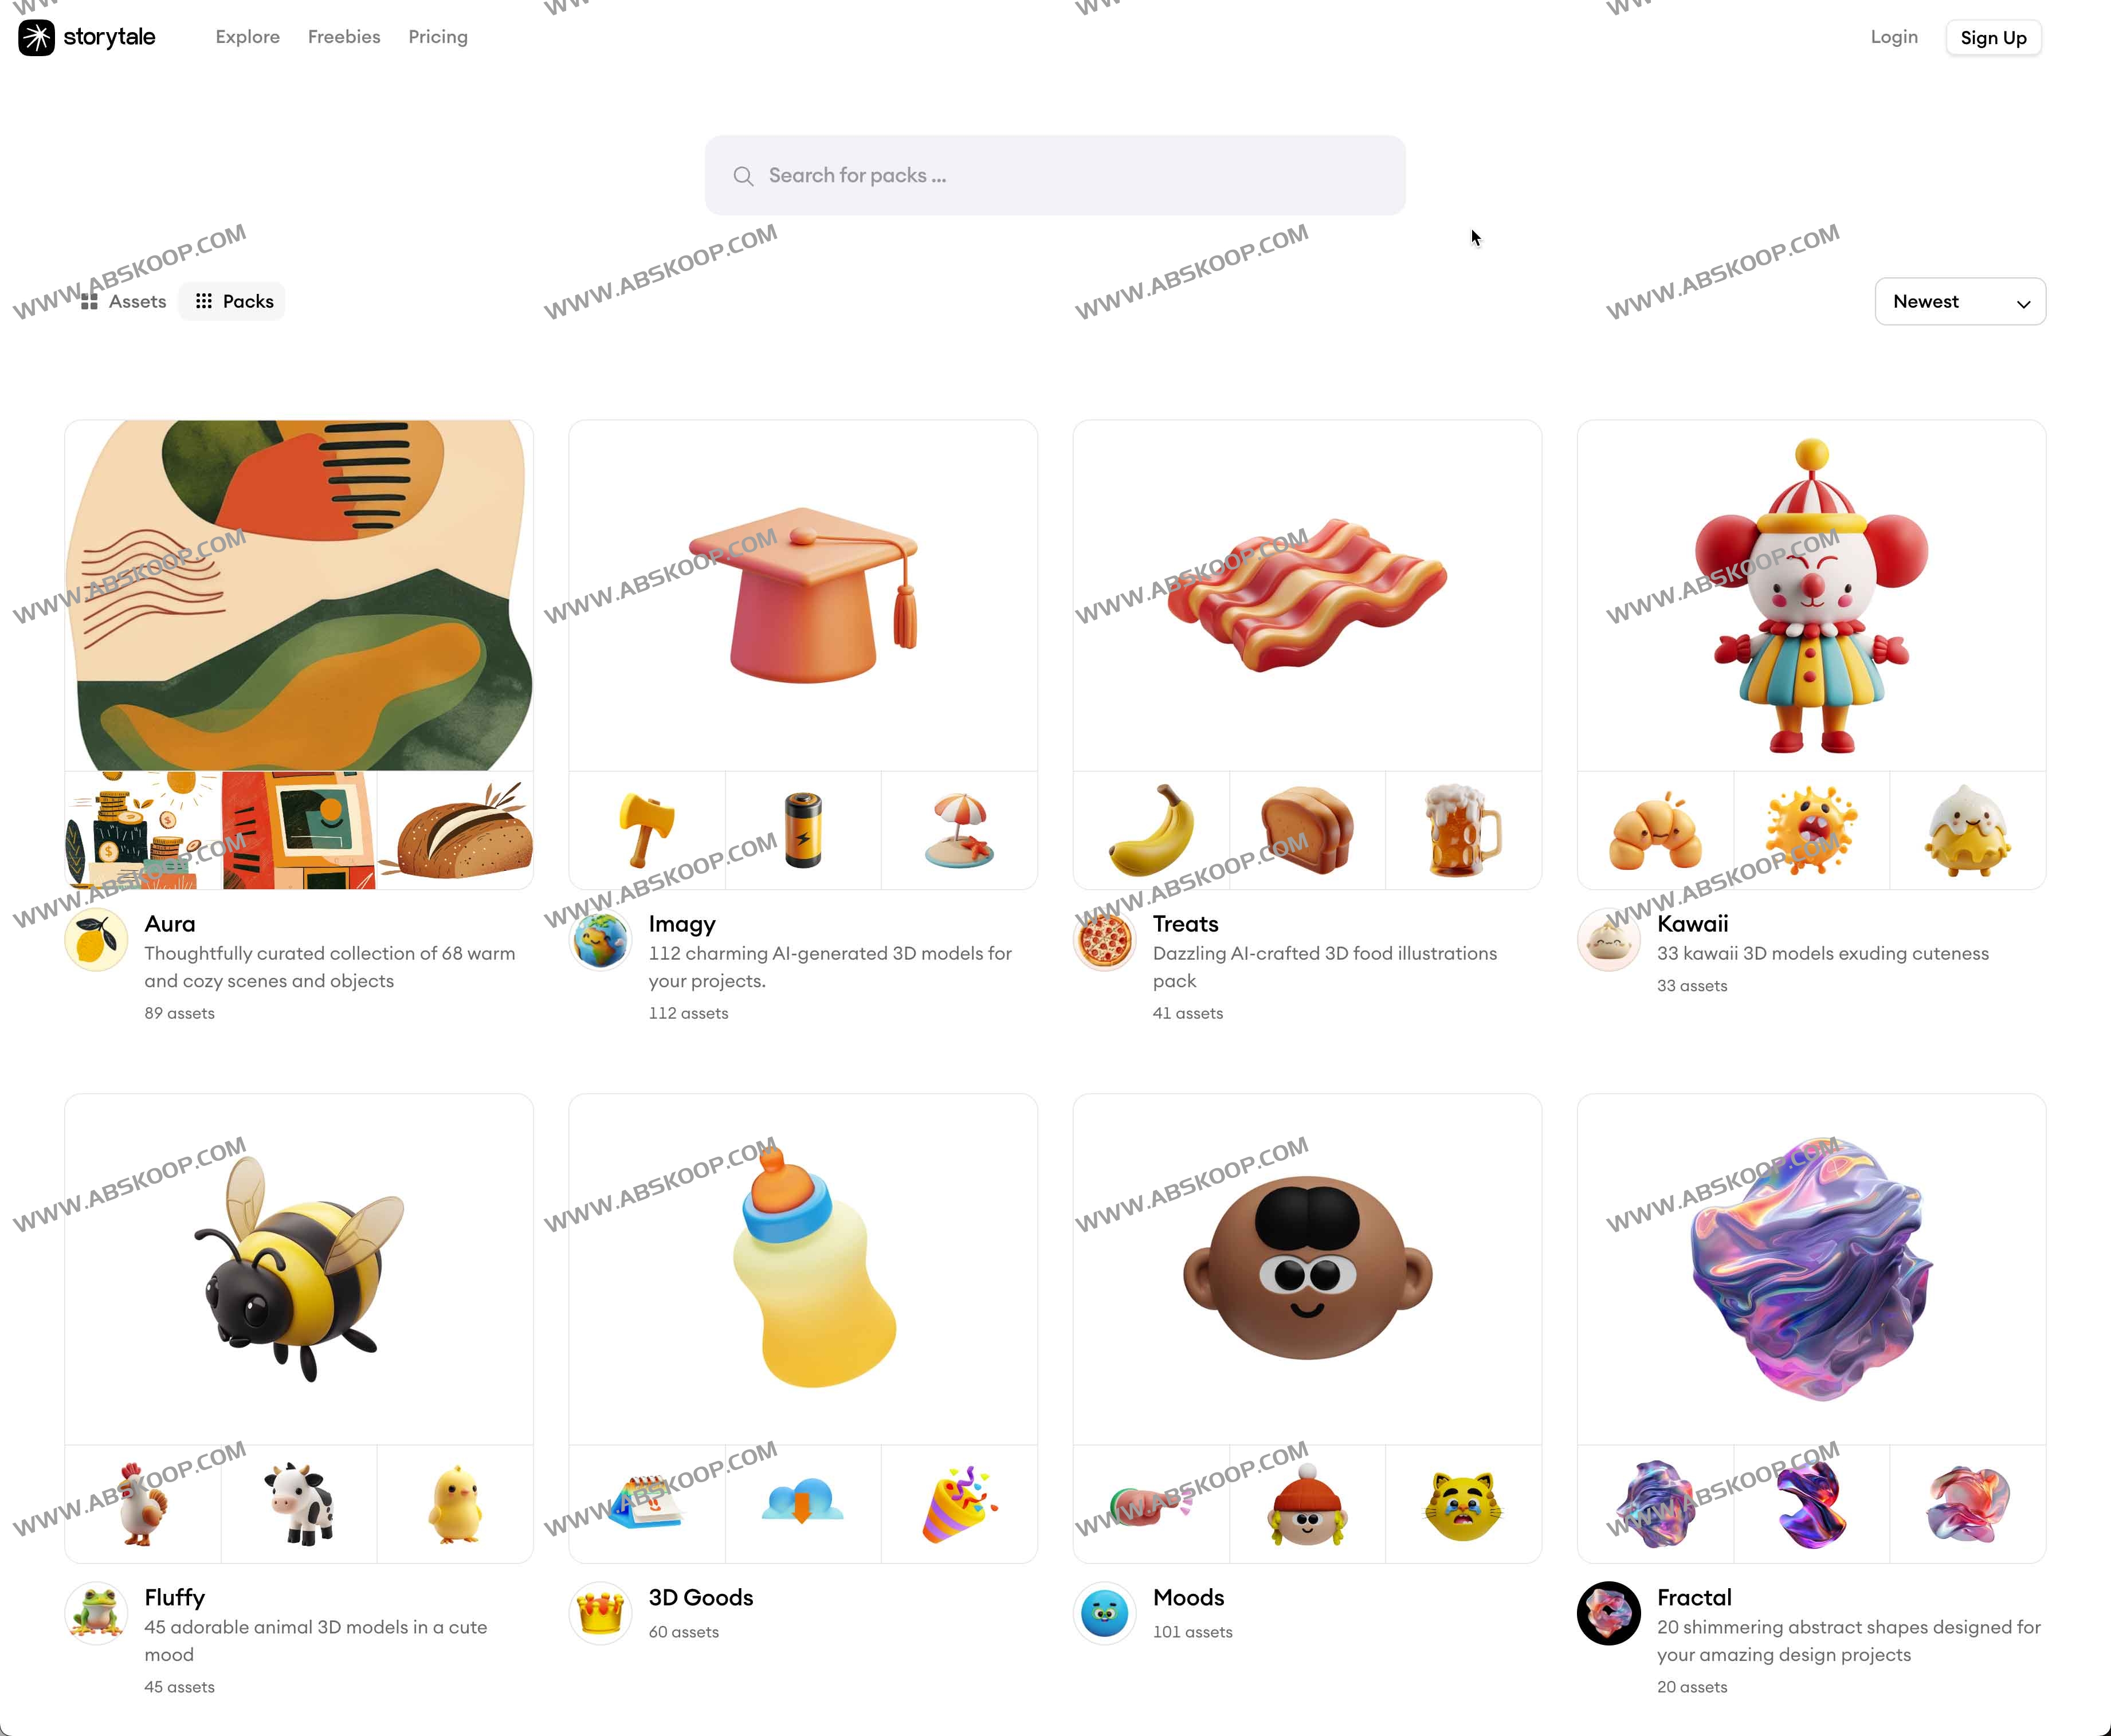Open the Explore menu item
Image resolution: width=2111 pixels, height=1736 pixels.
pyautogui.click(x=248, y=37)
